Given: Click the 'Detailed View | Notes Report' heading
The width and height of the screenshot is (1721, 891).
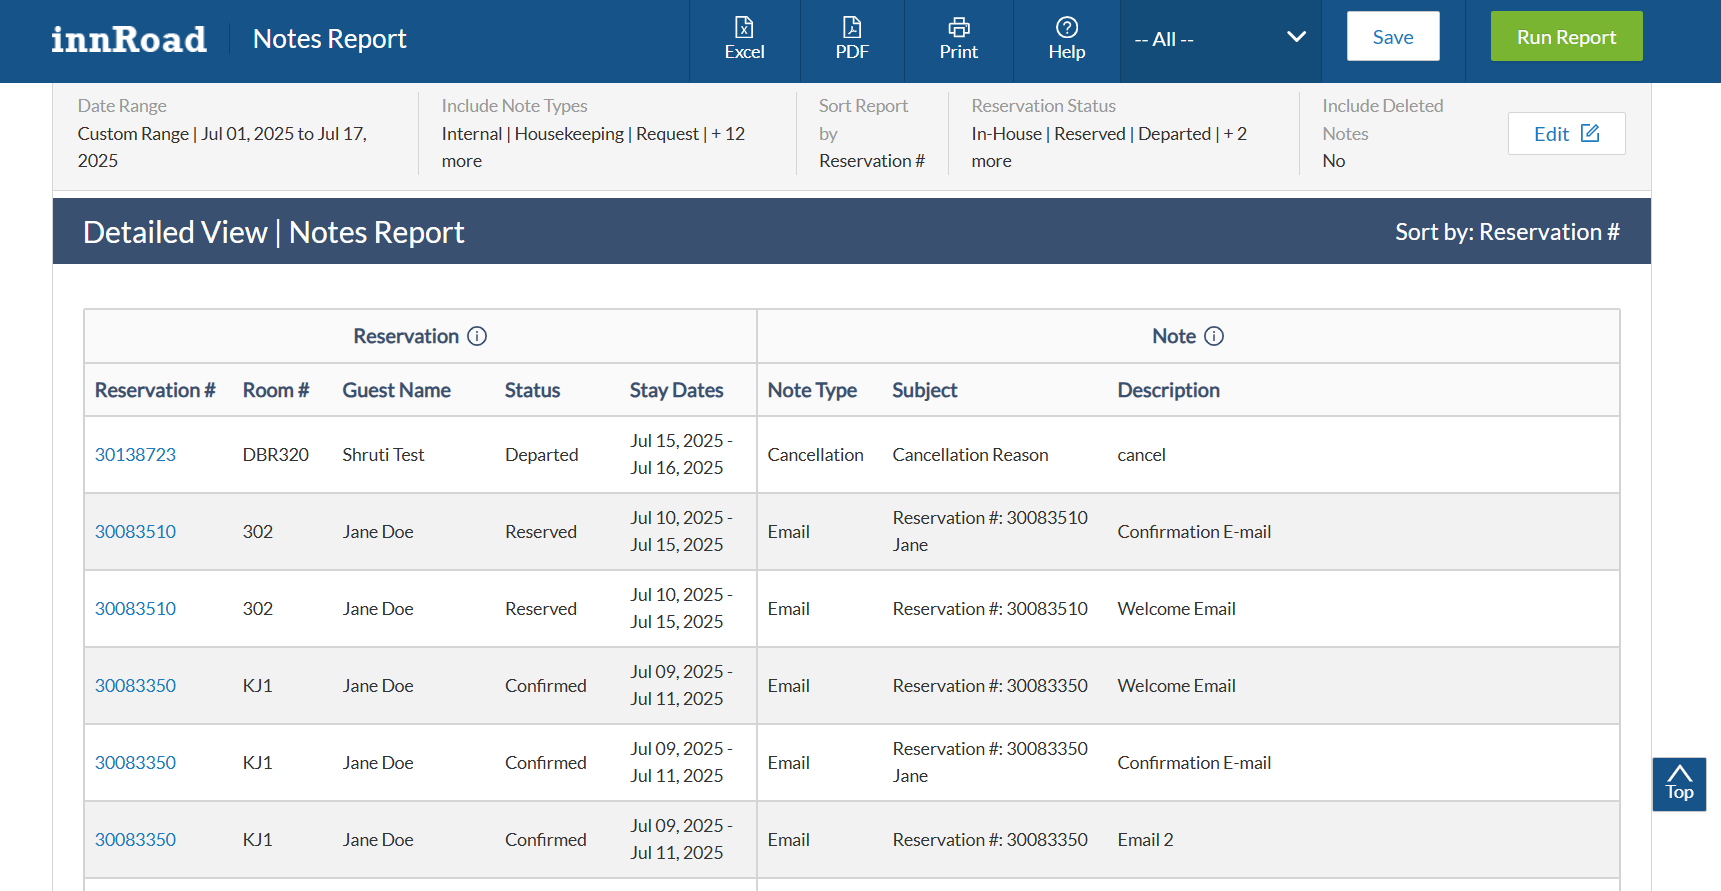Looking at the screenshot, I should point(274,232).
